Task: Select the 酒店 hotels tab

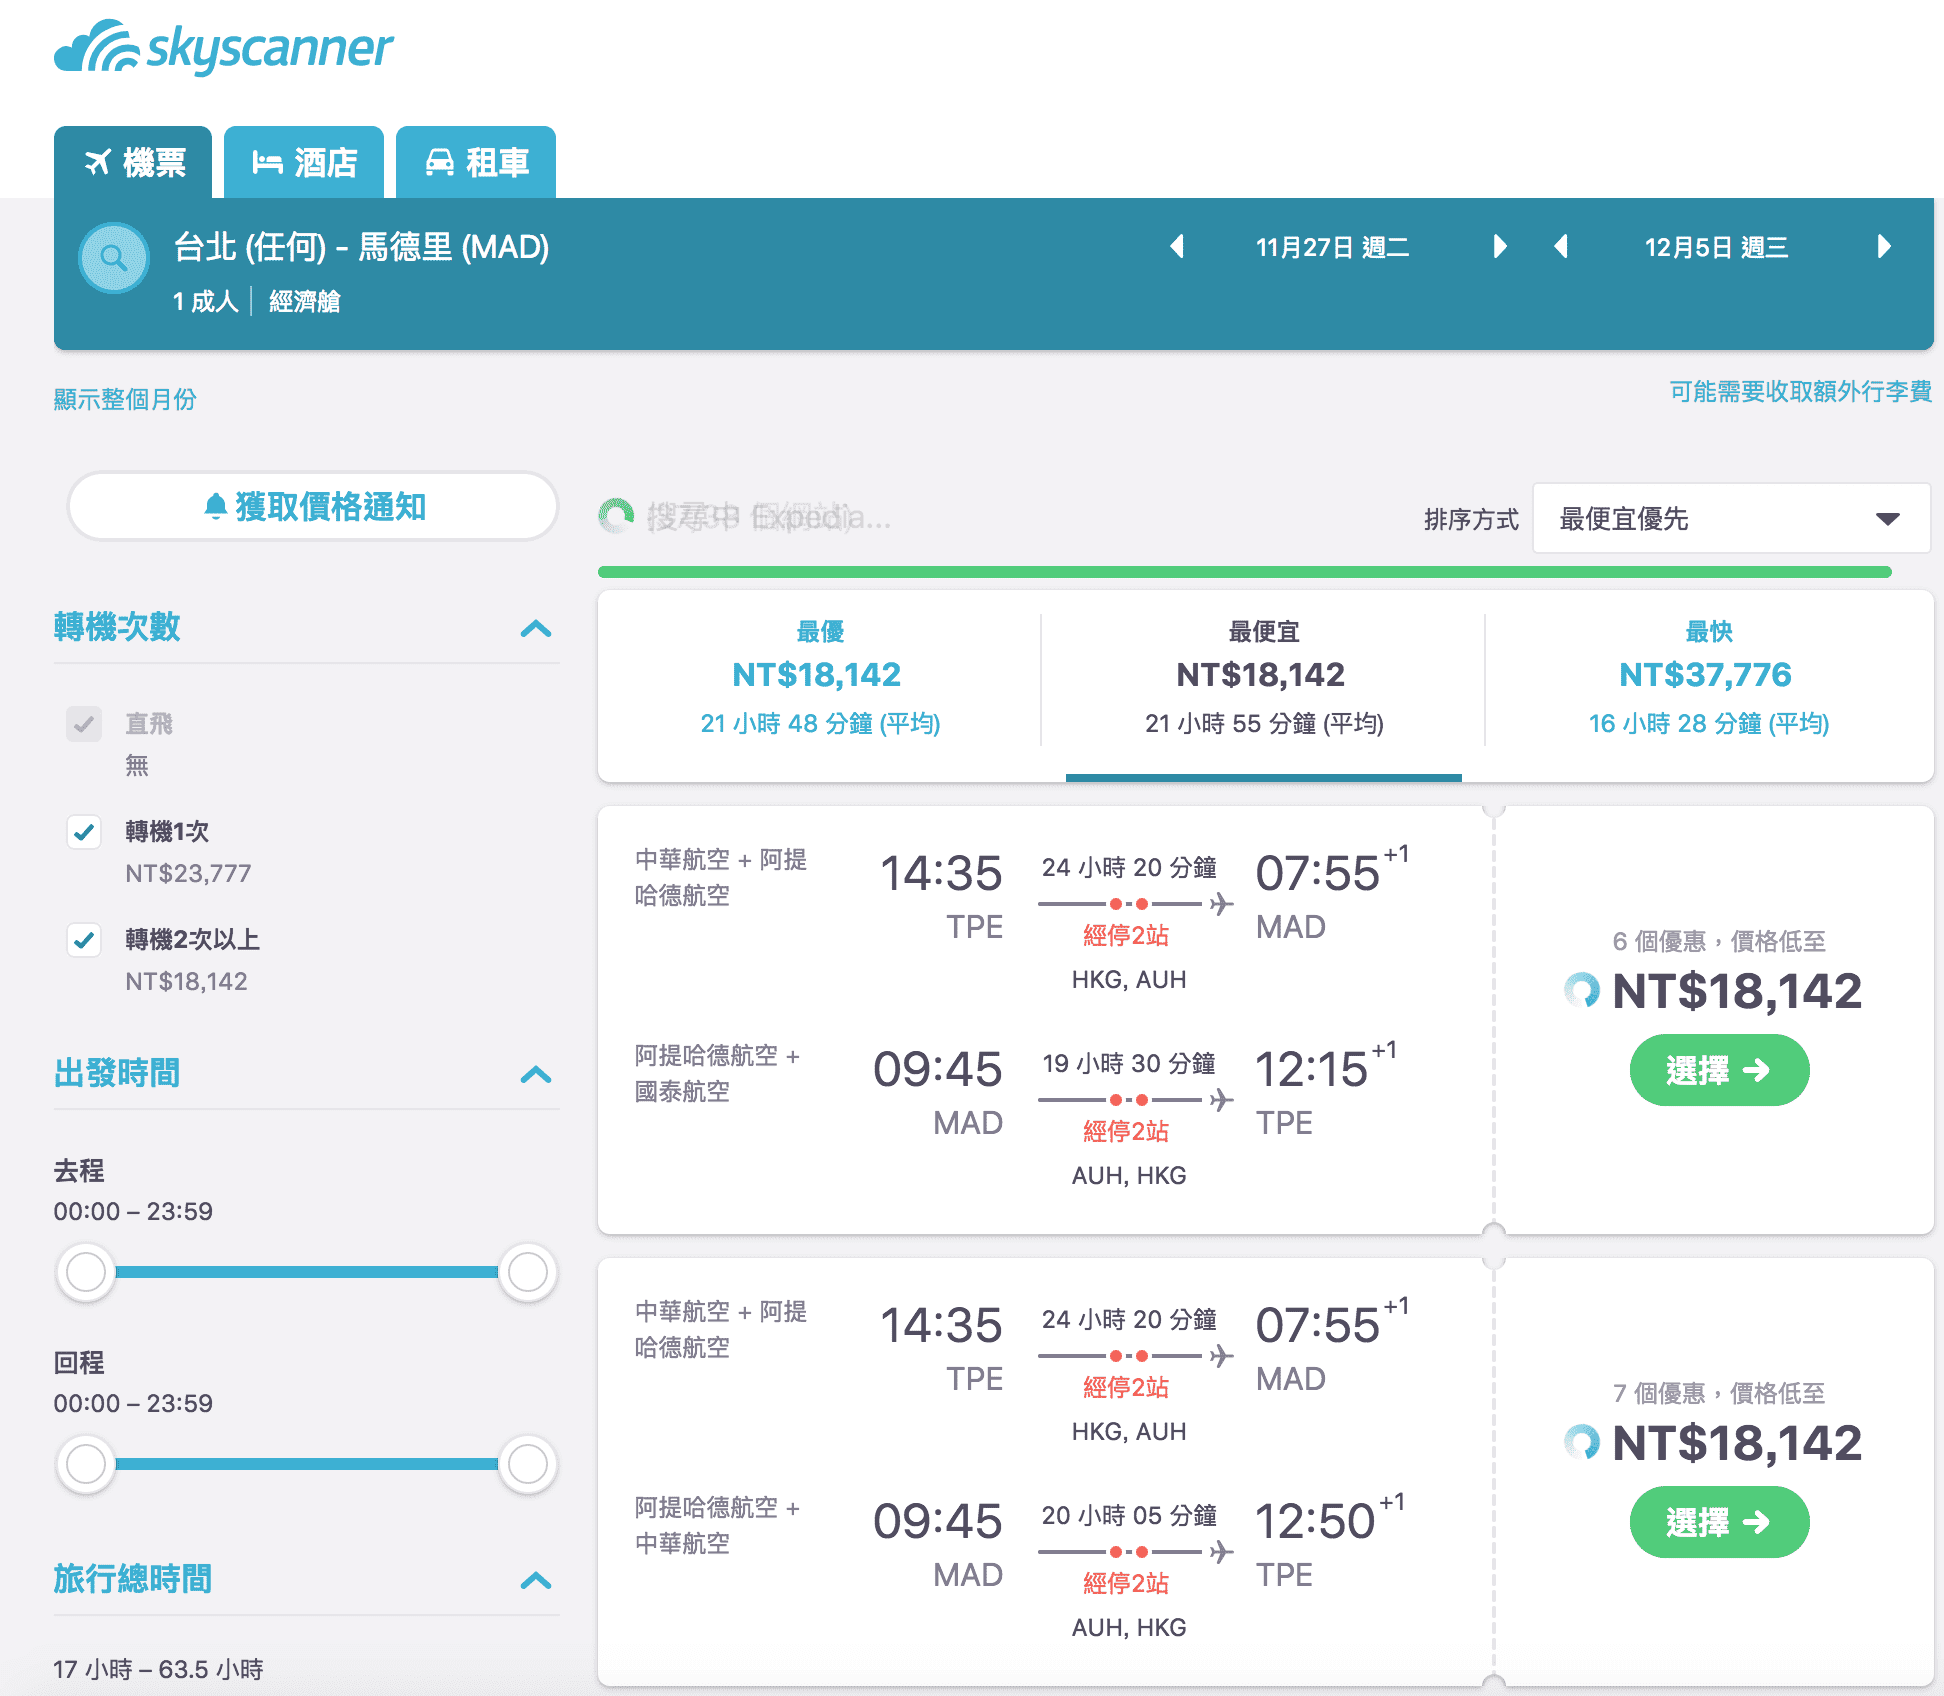Action: tap(304, 162)
